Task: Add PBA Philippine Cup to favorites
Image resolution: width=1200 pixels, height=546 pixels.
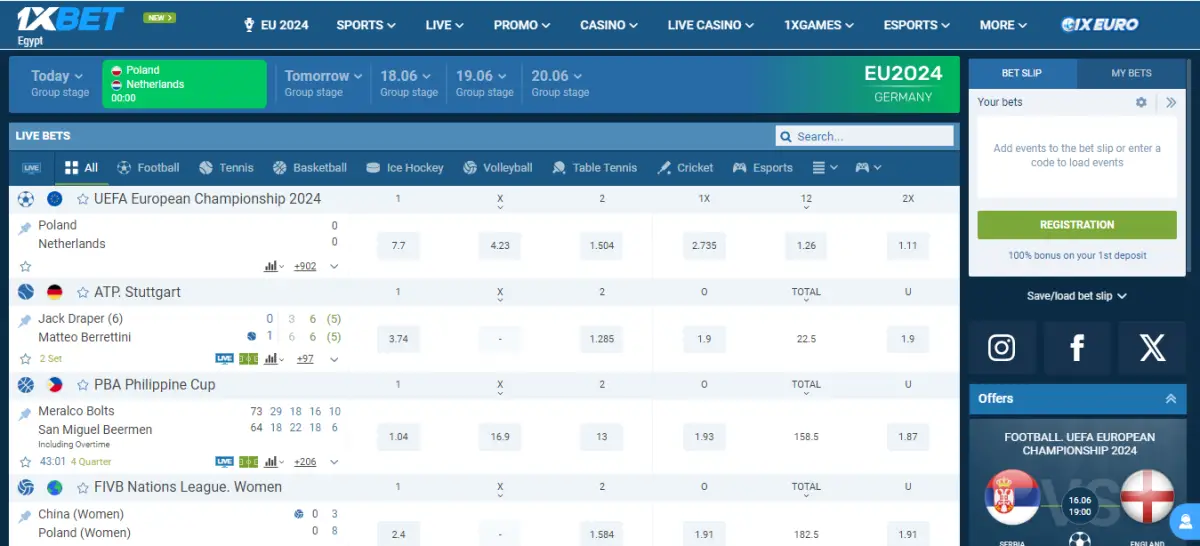Action: (x=83, y=385)
